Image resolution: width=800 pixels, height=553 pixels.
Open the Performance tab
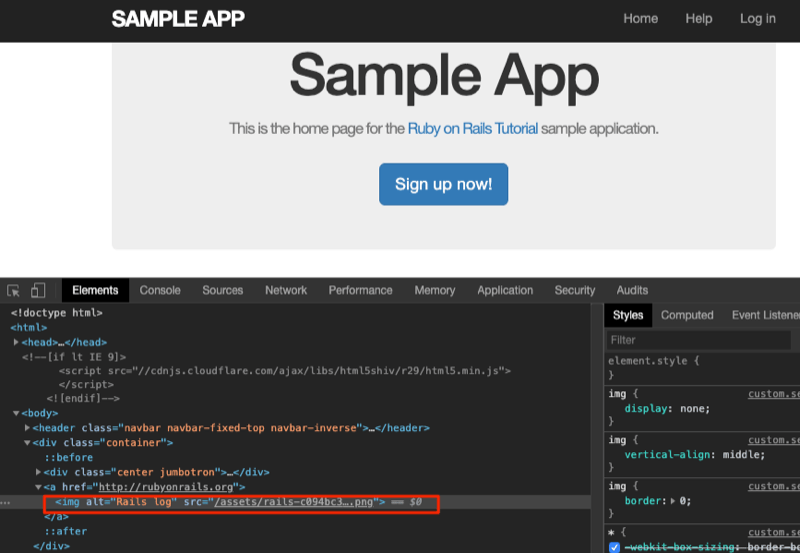tap(360, 290)
